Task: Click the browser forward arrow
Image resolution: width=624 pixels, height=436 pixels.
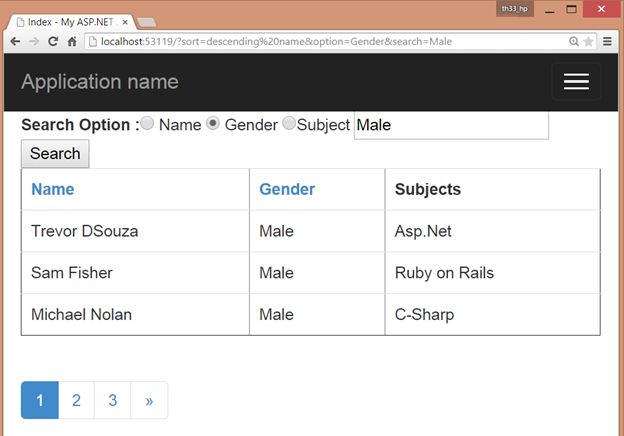Action: (34, 41)
